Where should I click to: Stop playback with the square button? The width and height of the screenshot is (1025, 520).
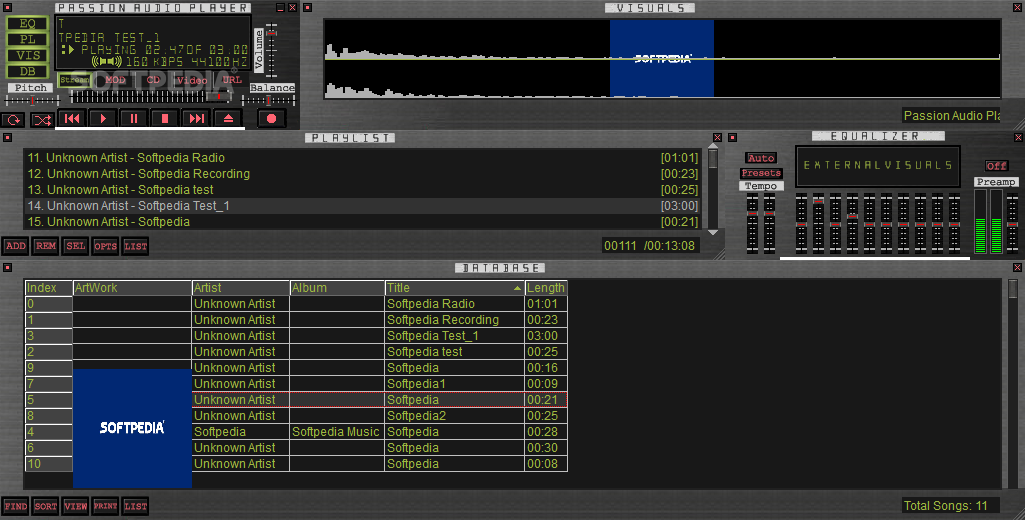pos(165,118)
